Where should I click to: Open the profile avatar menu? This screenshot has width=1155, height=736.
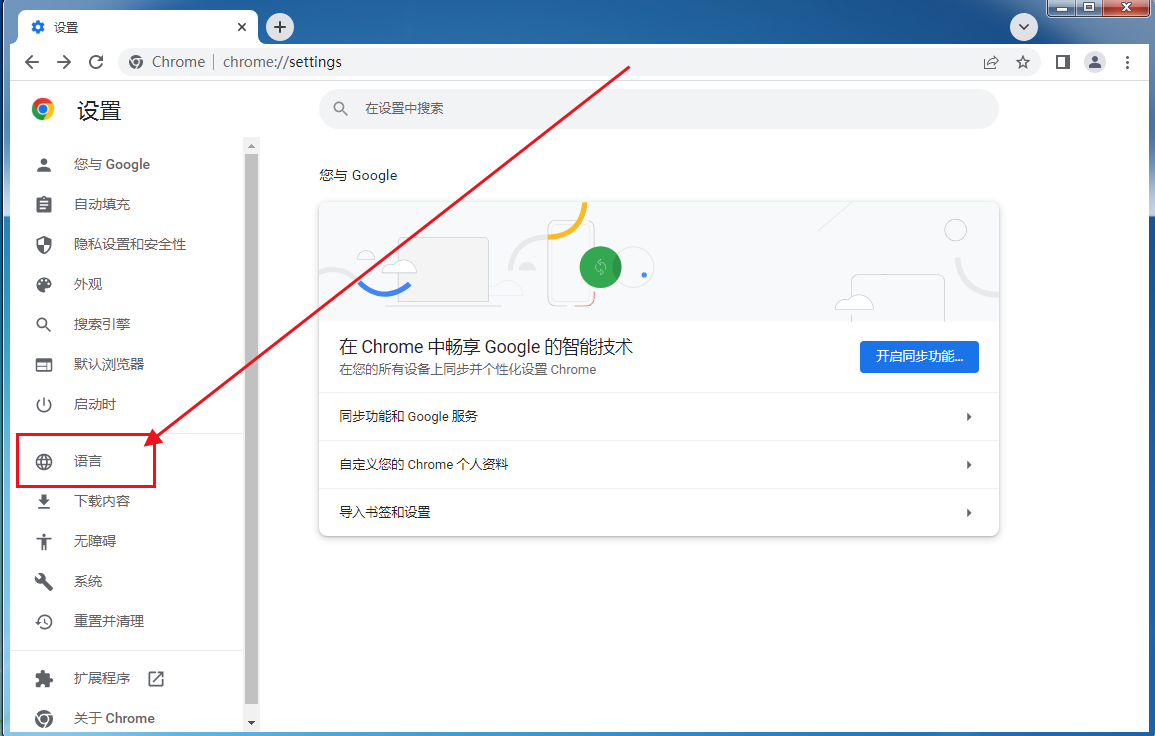(1095, 62)
